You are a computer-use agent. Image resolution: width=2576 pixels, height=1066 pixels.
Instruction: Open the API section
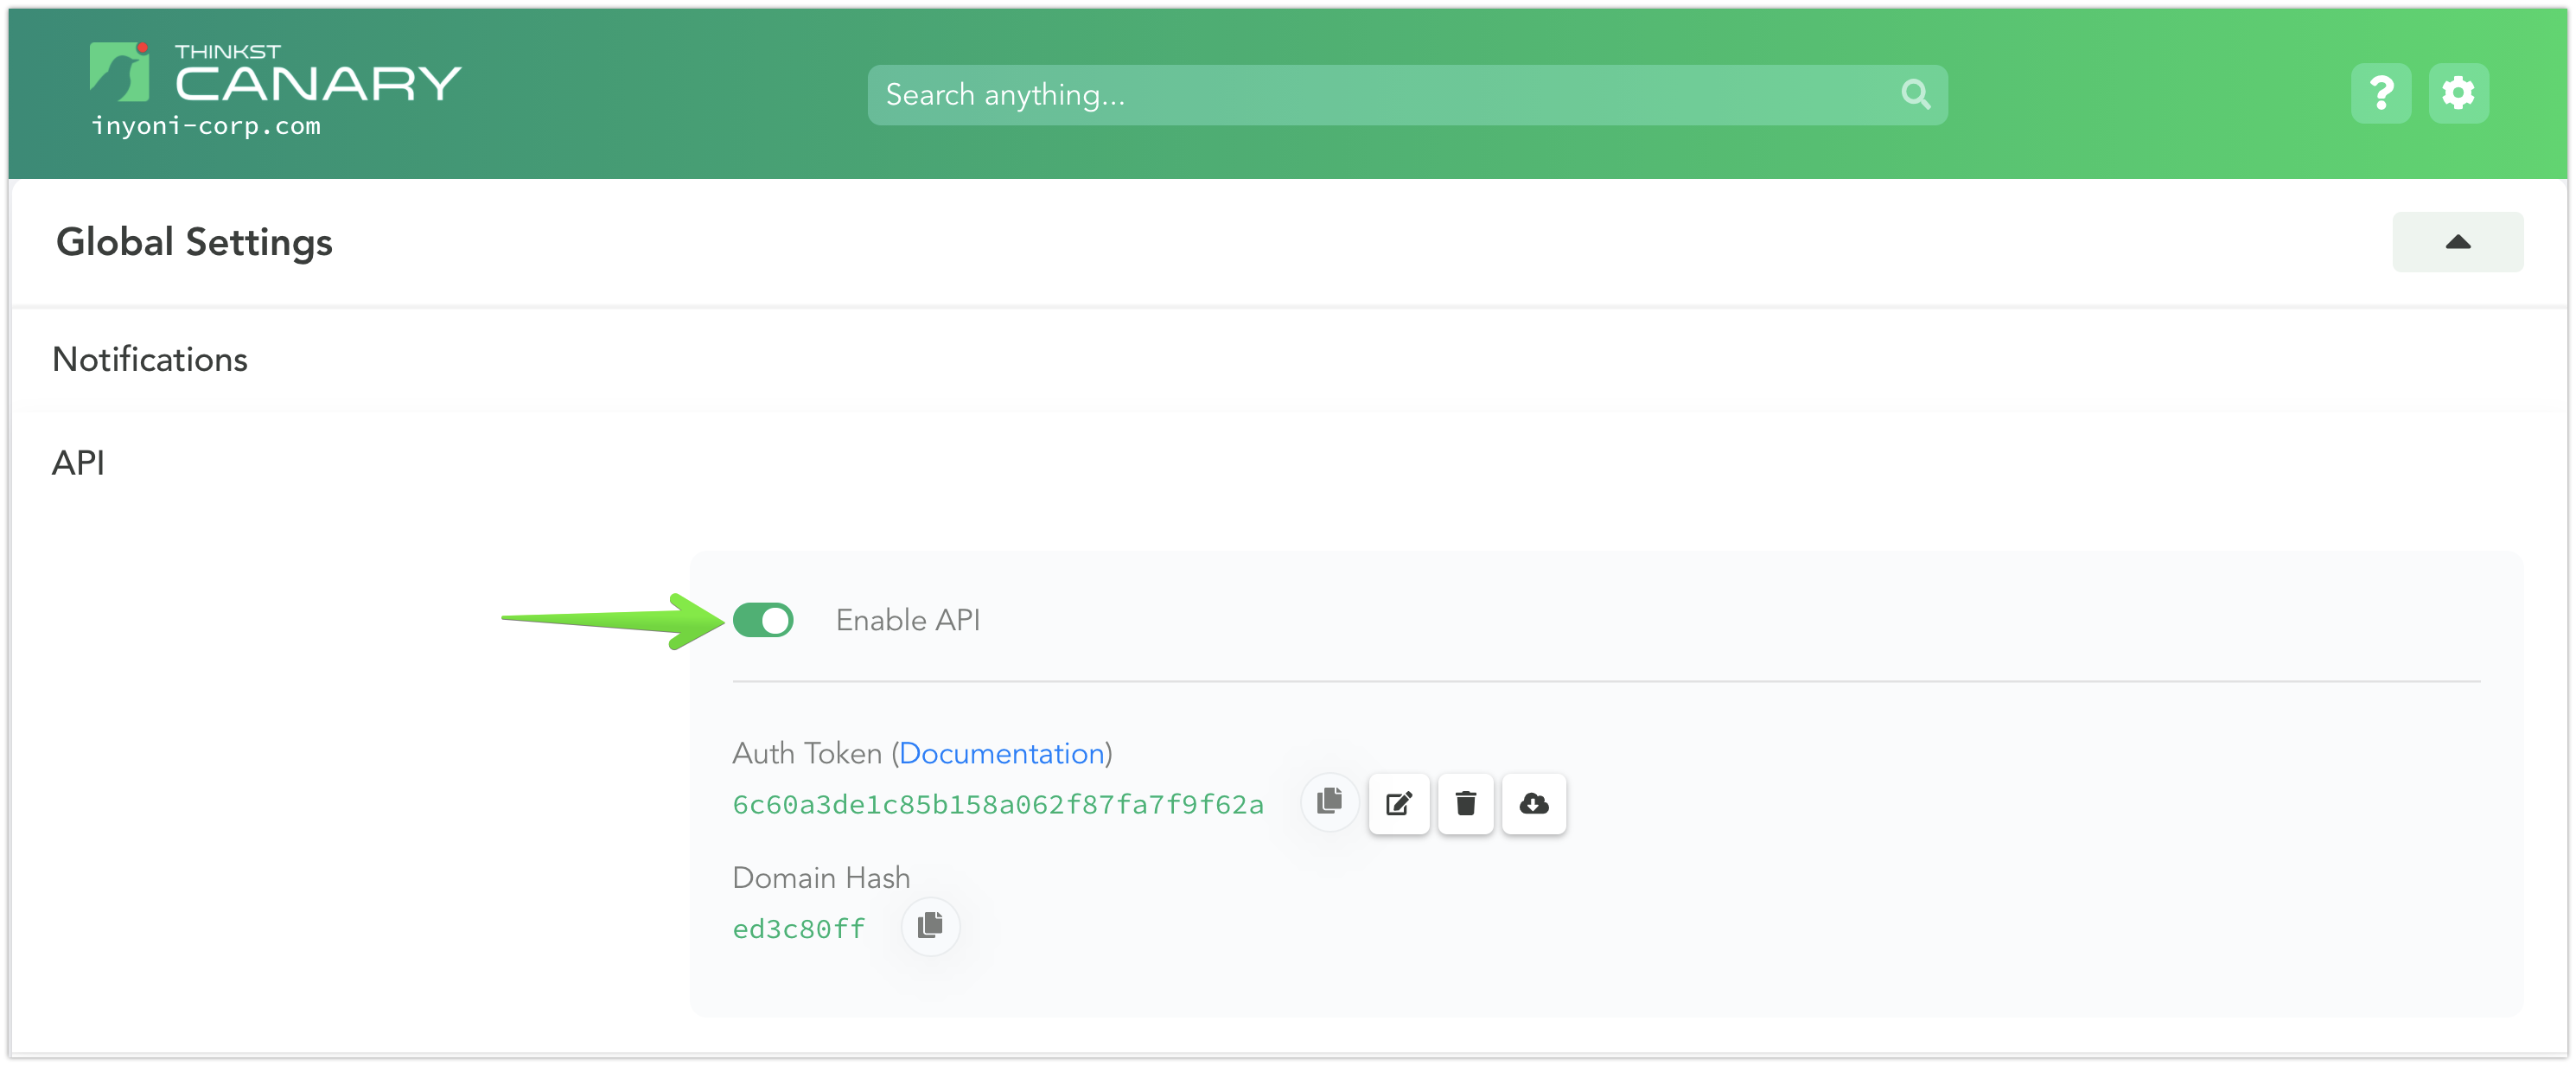click(x=78, y=462)
